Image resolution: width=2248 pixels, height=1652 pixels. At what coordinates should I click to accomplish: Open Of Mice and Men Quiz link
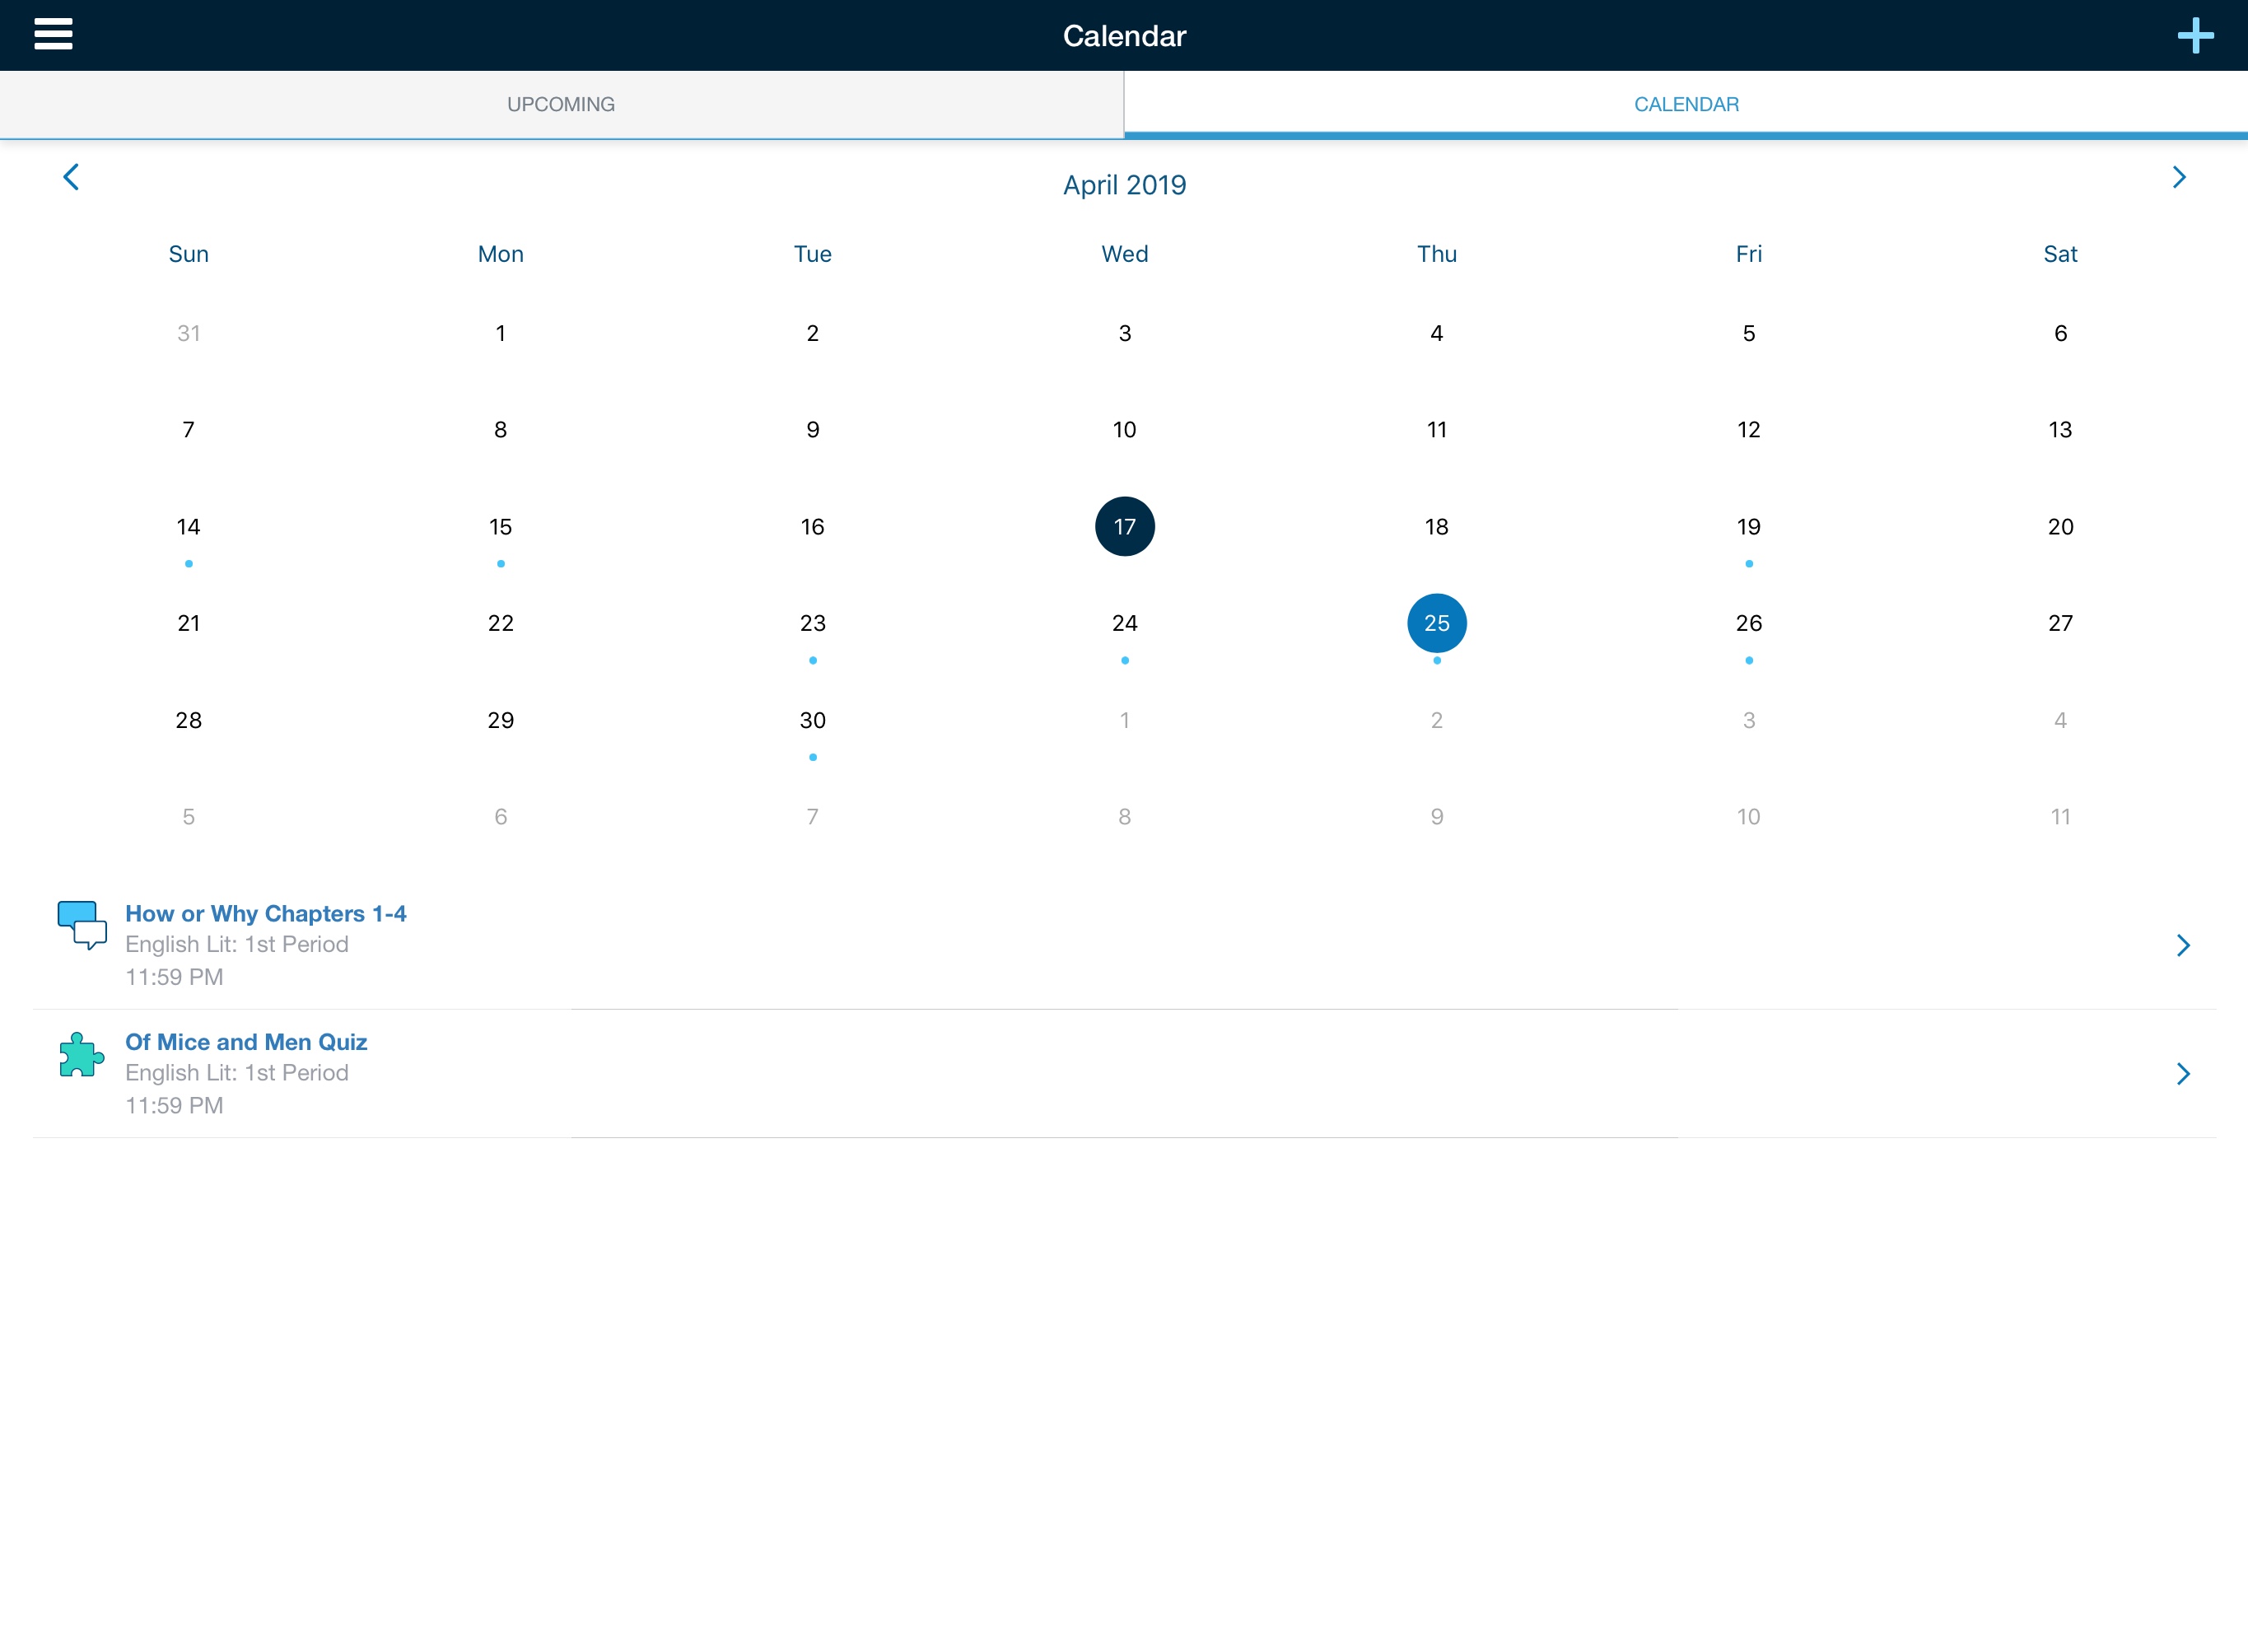[x=246, y=1041]
